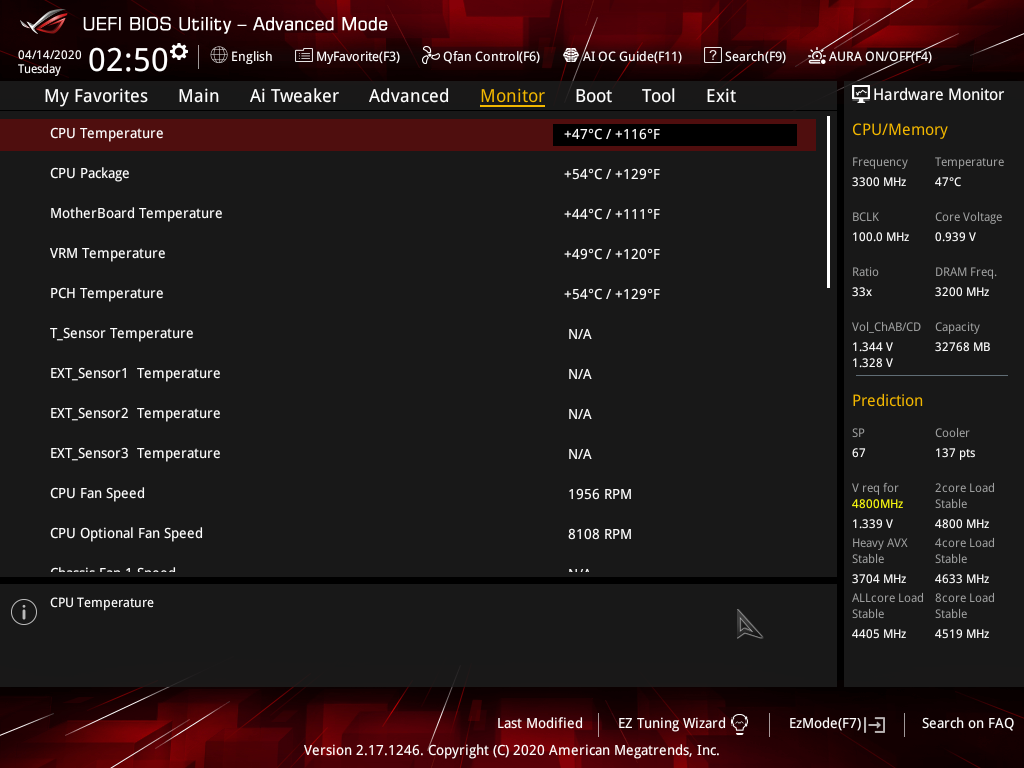Launch EZ Tuning Wizard
The height and width of the screenshot is (768, 1024).
coord(683,724)
